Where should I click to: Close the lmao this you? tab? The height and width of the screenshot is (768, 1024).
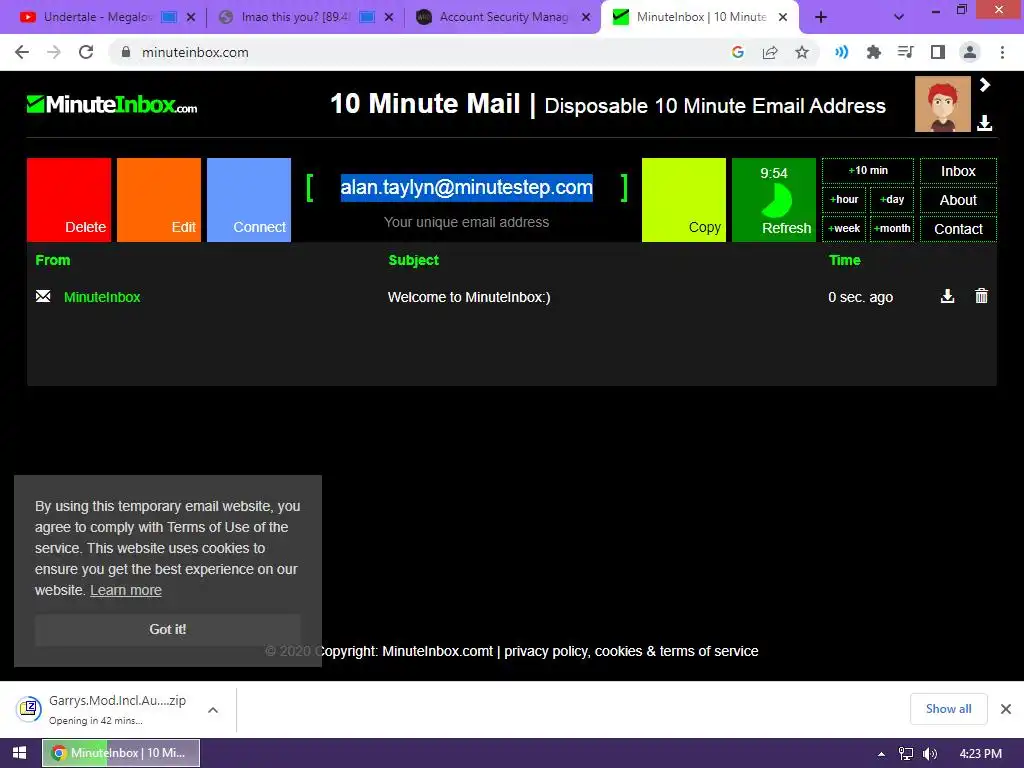coord(389,17)
